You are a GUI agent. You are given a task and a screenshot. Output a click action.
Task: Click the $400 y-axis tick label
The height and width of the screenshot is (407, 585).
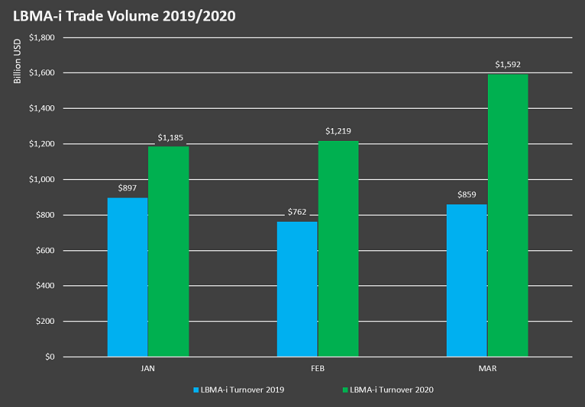[45, 285]
